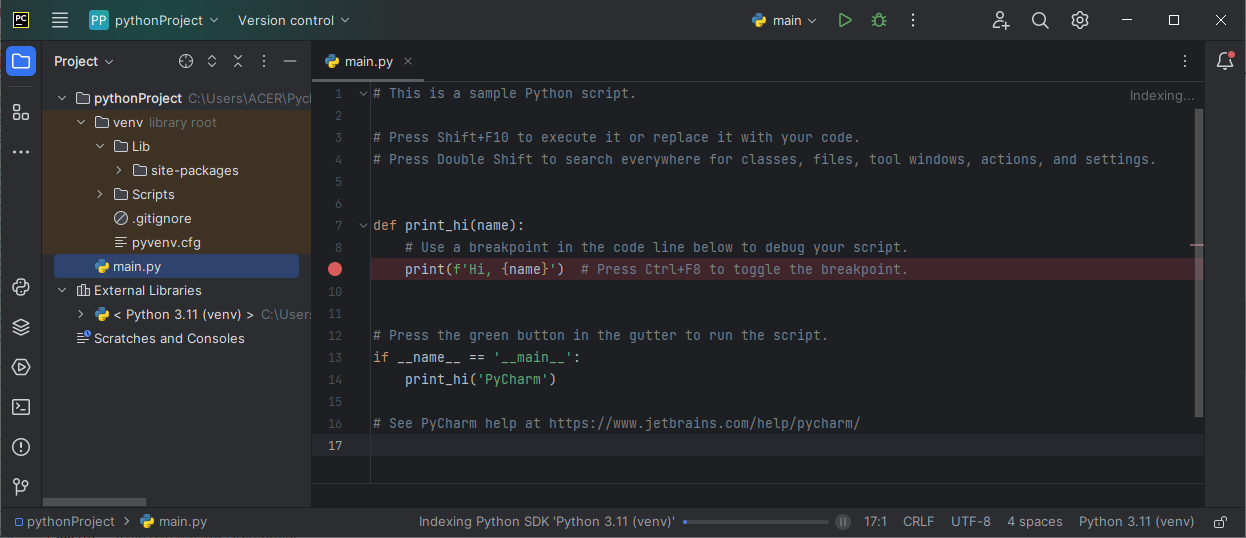This screenshot has height=538, width=1246.
Task: Toggle read-only lock icon in status bar
Action: pyautogui.click(x=1220, y=521)
